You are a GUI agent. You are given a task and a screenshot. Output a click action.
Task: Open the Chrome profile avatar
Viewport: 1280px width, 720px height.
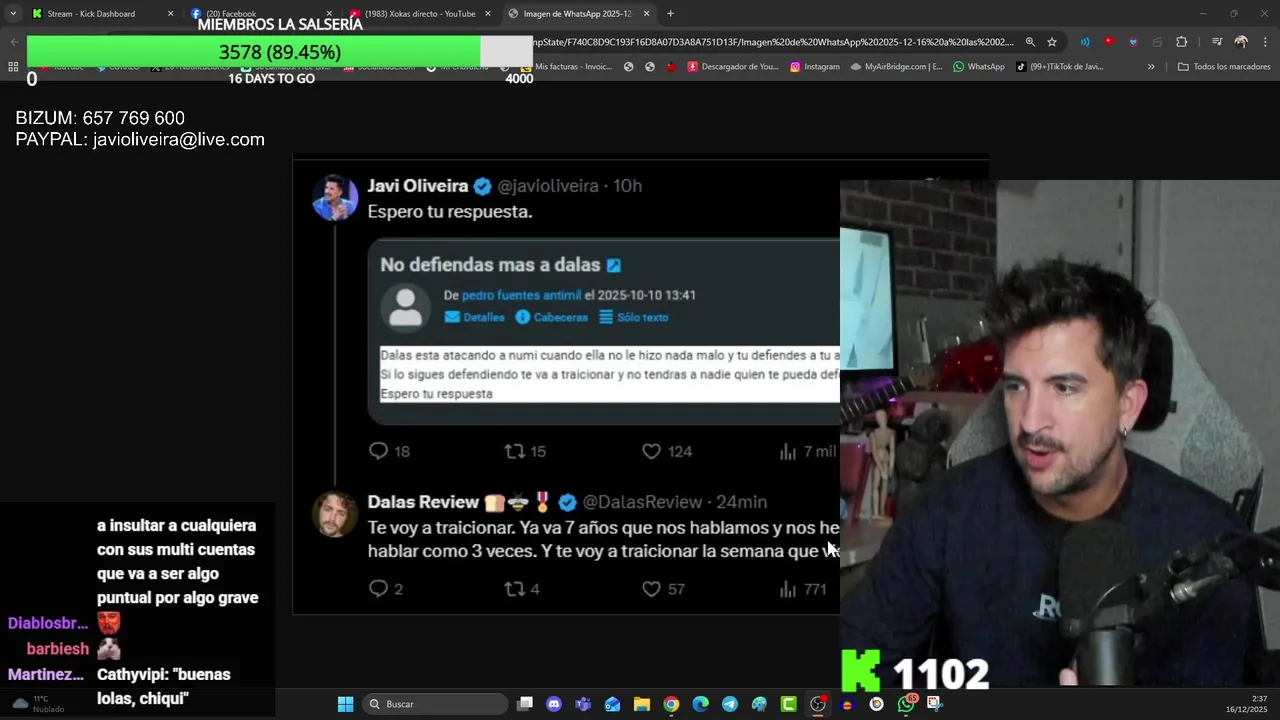pos(1241,42)
